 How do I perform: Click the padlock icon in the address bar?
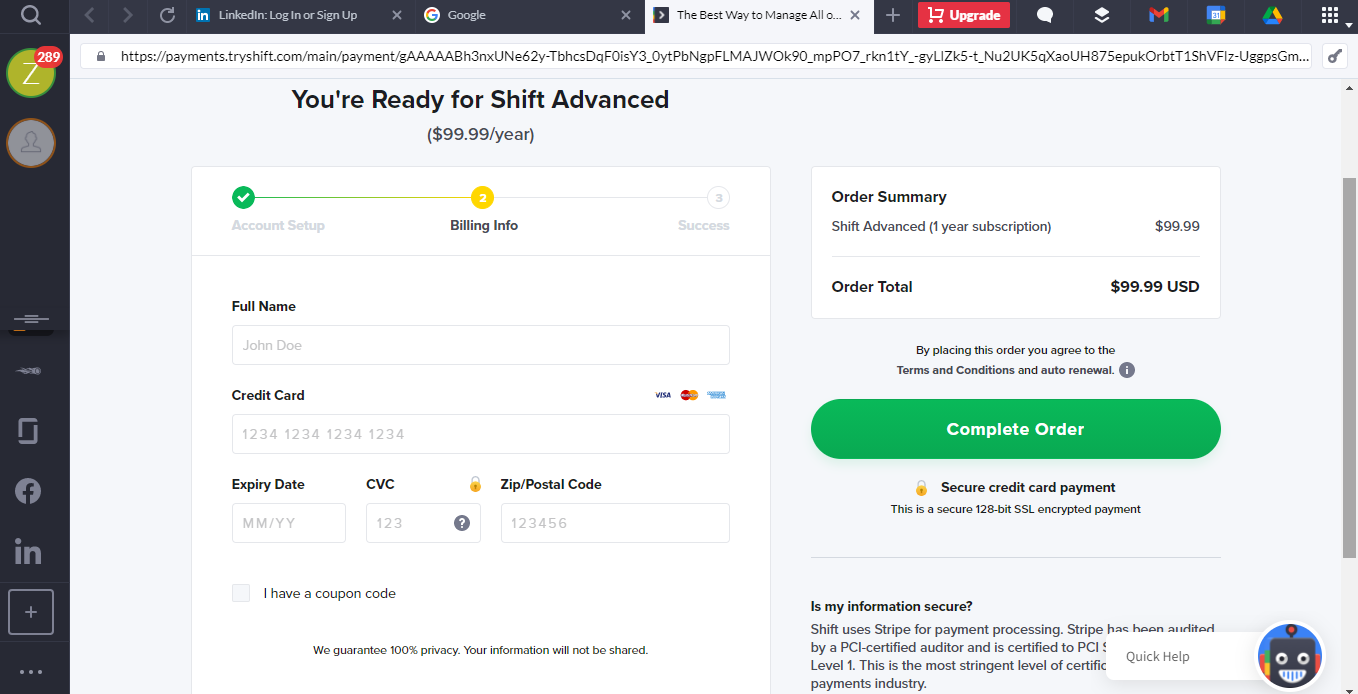100,56
